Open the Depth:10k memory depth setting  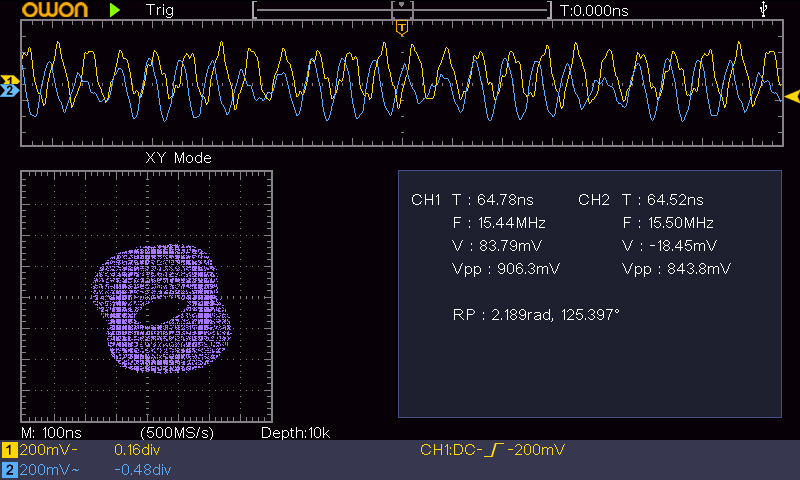[x=295, y=433]
